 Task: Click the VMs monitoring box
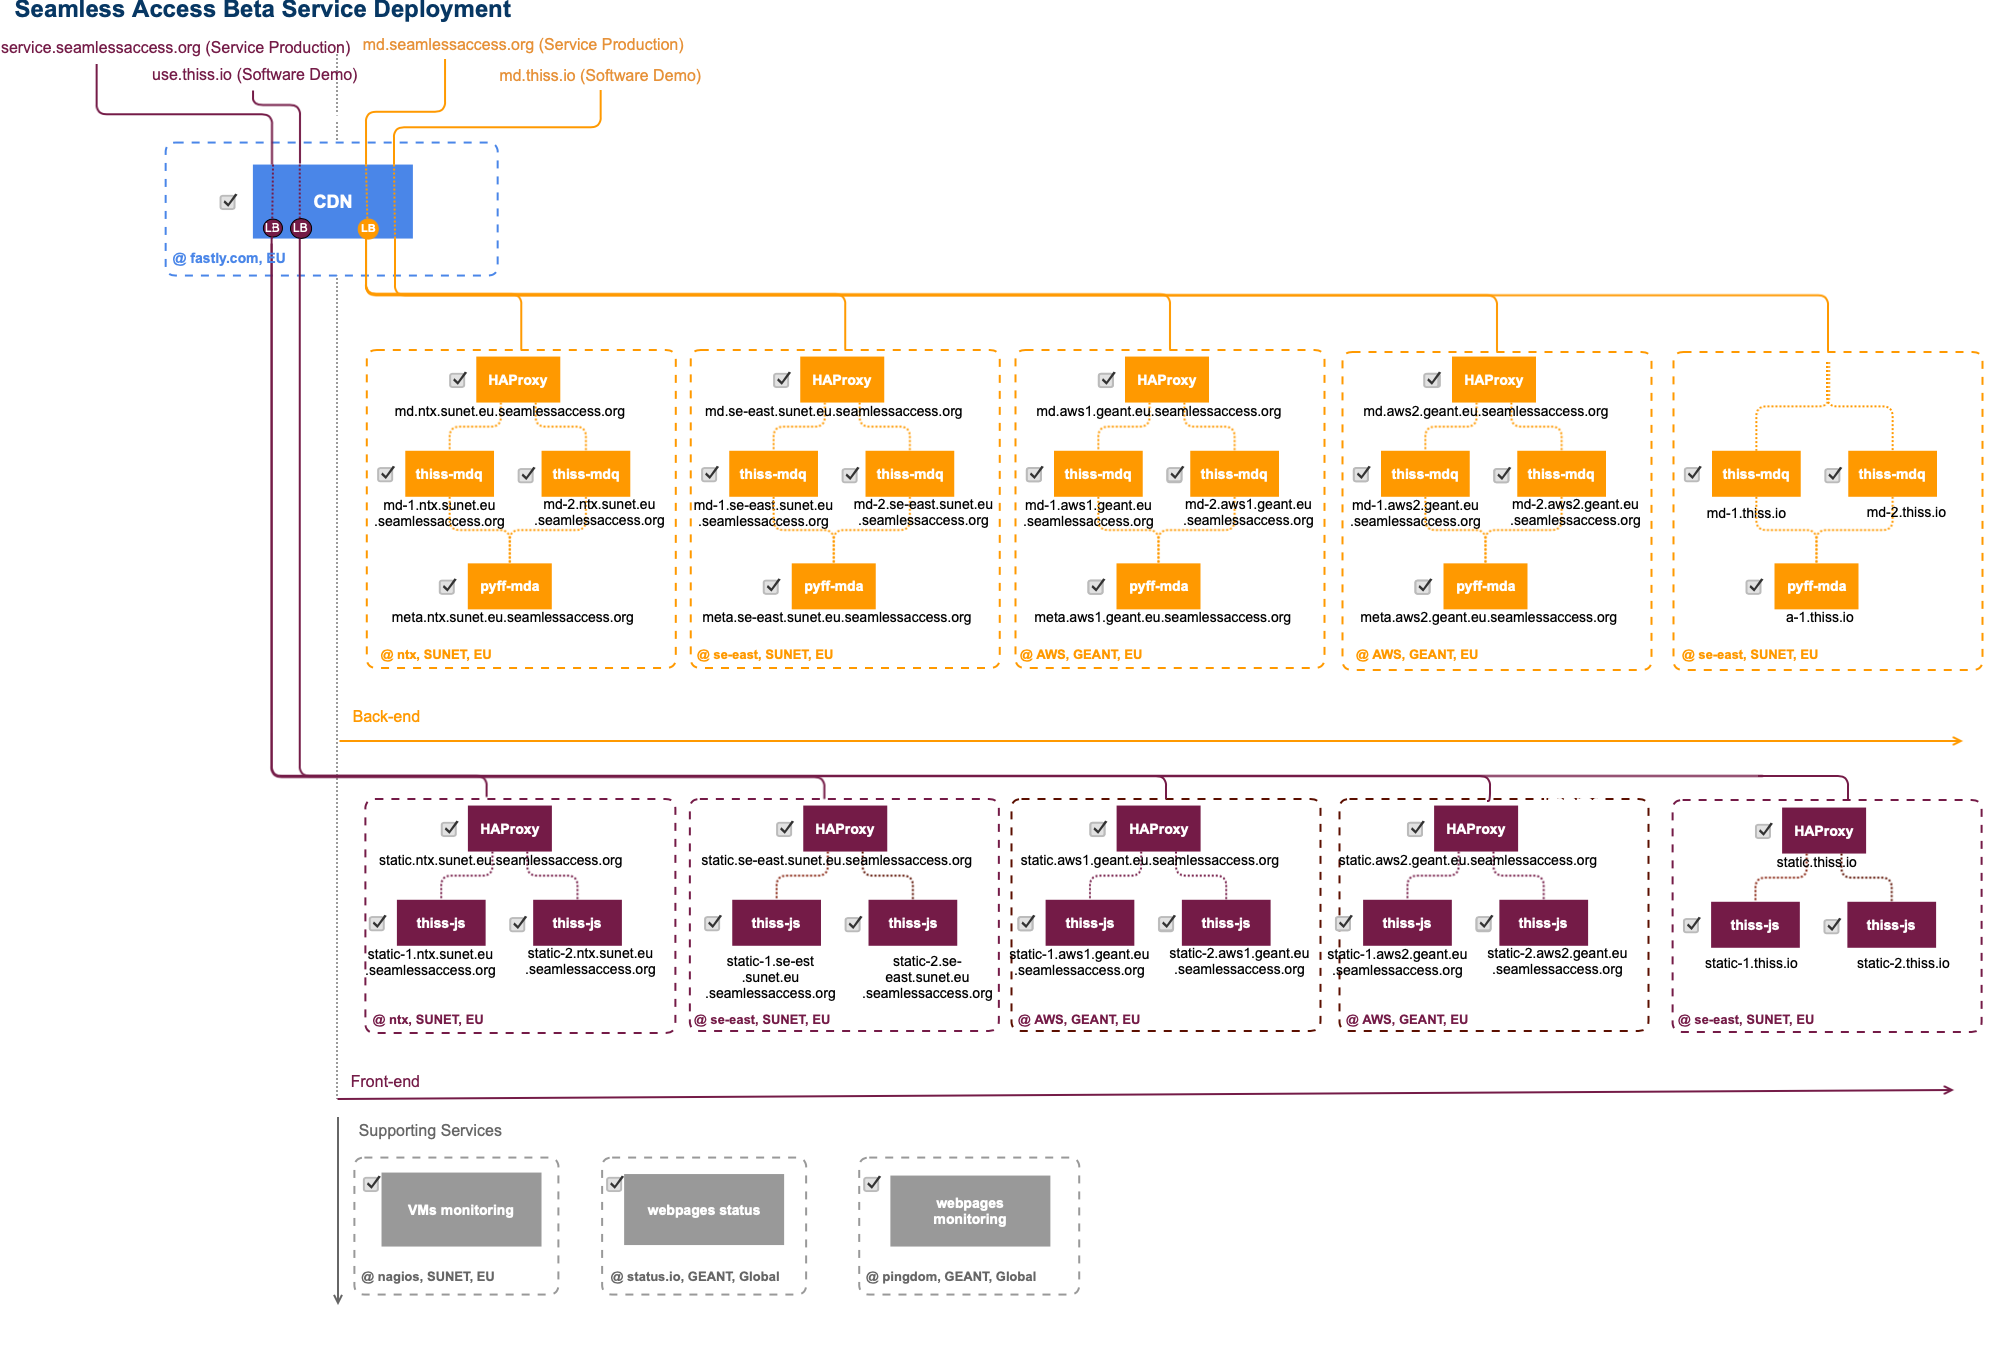461,1210
